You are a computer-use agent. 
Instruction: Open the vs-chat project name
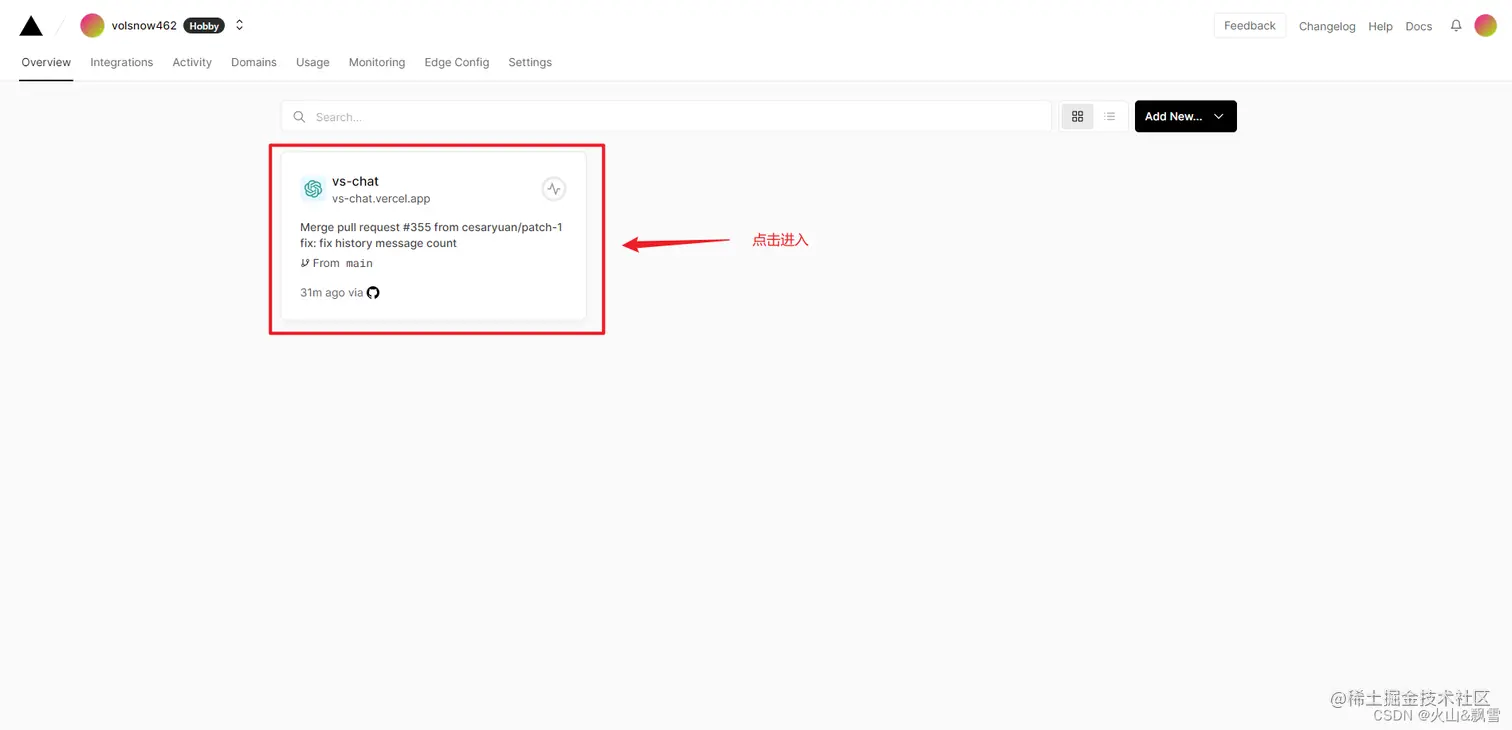[x=355, y=181]
